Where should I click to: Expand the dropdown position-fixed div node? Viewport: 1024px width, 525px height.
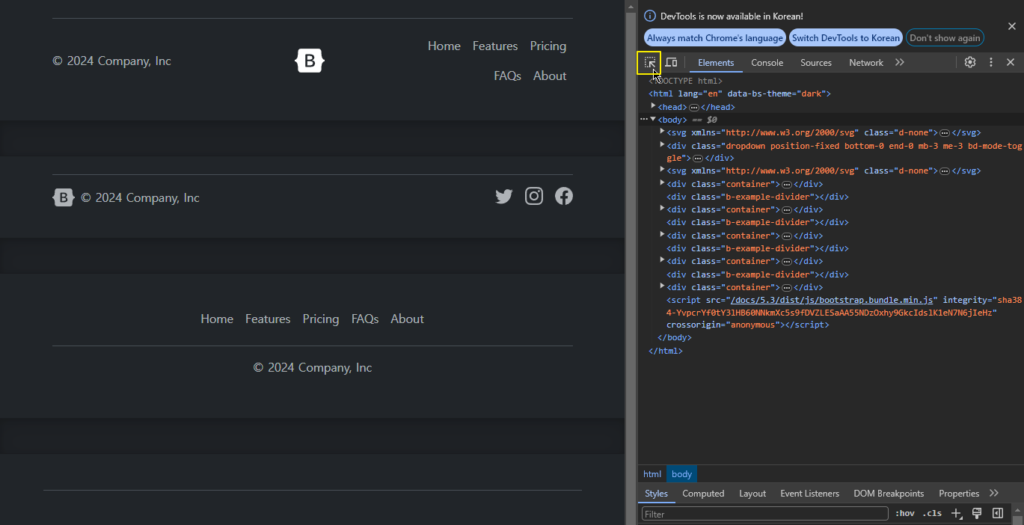click(x=662, y=145)
